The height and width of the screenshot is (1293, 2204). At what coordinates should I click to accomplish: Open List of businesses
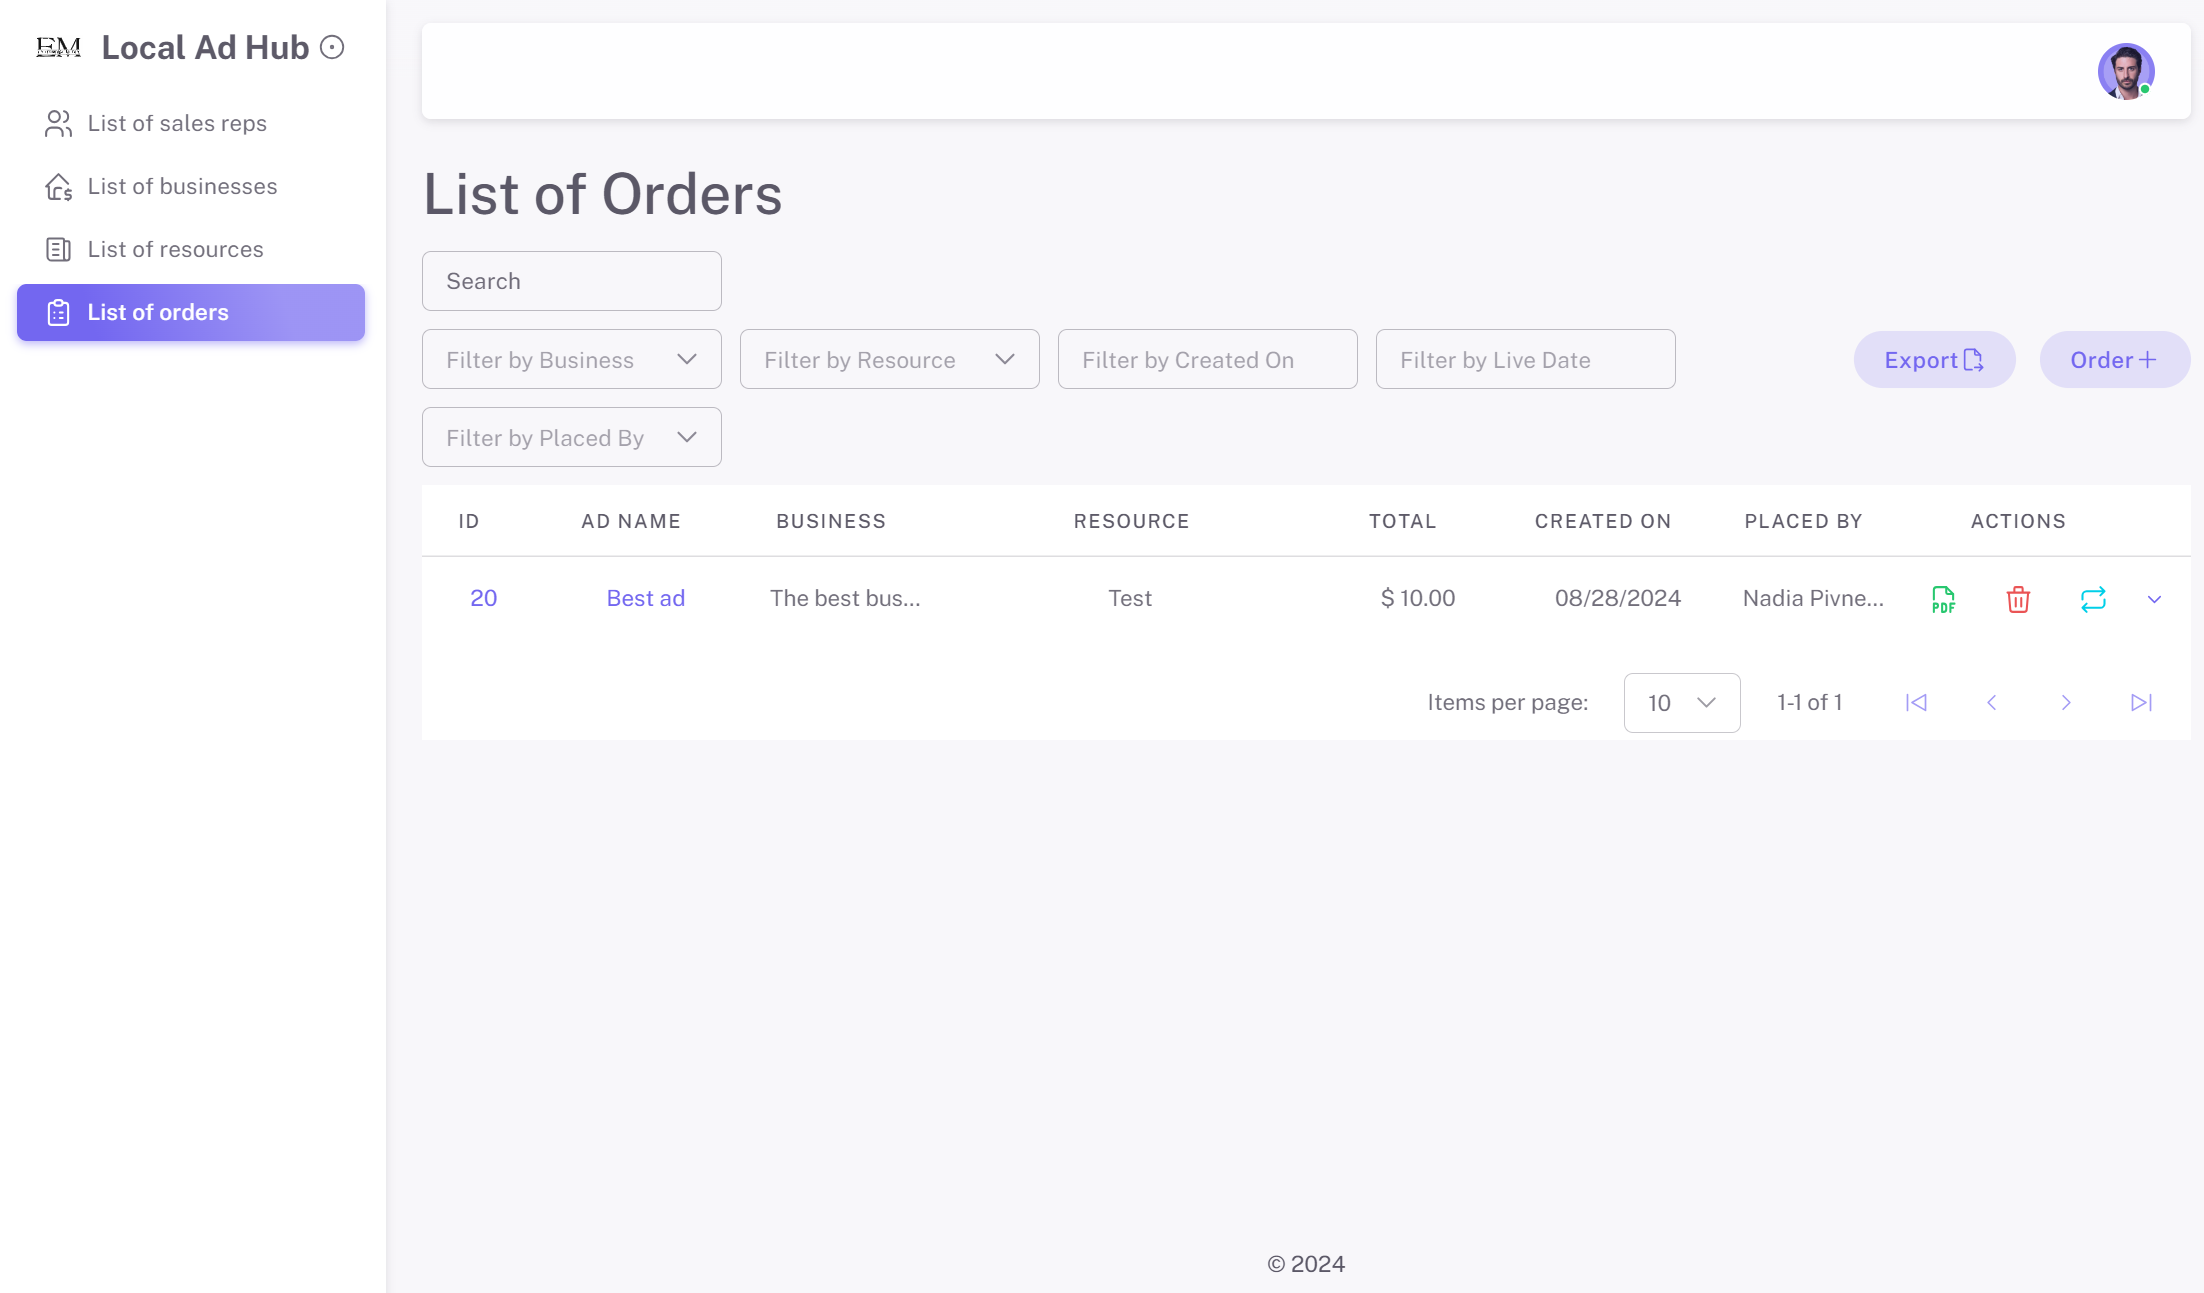[191, 186]
